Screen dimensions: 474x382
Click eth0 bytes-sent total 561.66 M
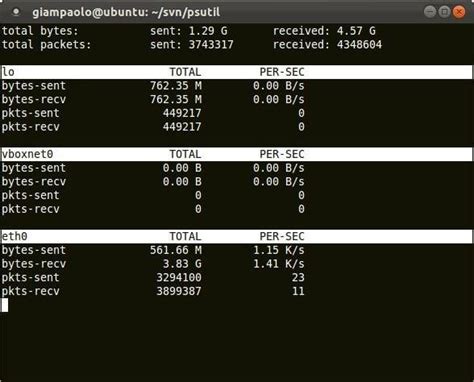click(x=176, y=250)
